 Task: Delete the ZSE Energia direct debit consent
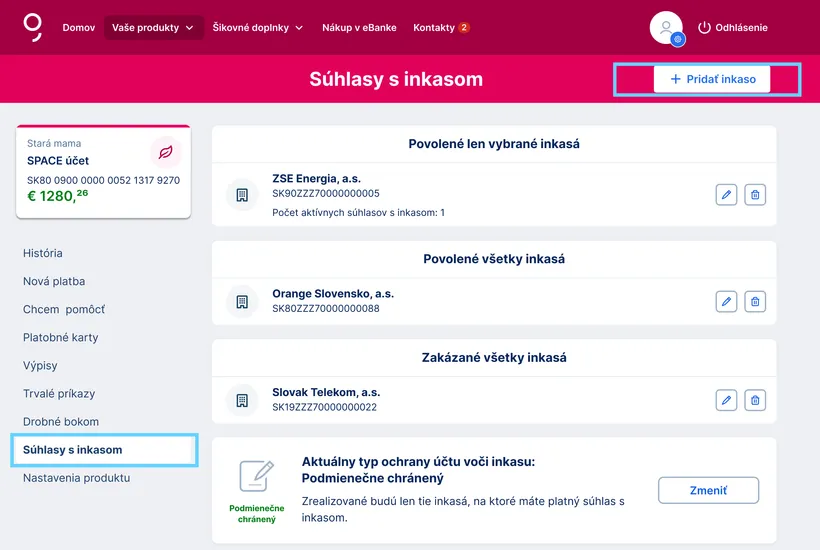click(x=755, y=195)
